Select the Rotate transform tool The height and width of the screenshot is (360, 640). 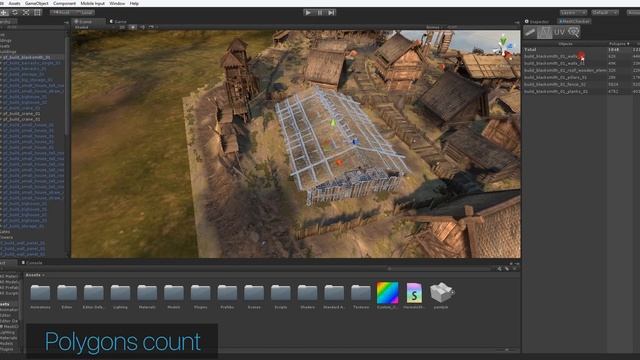pos(15,13)
